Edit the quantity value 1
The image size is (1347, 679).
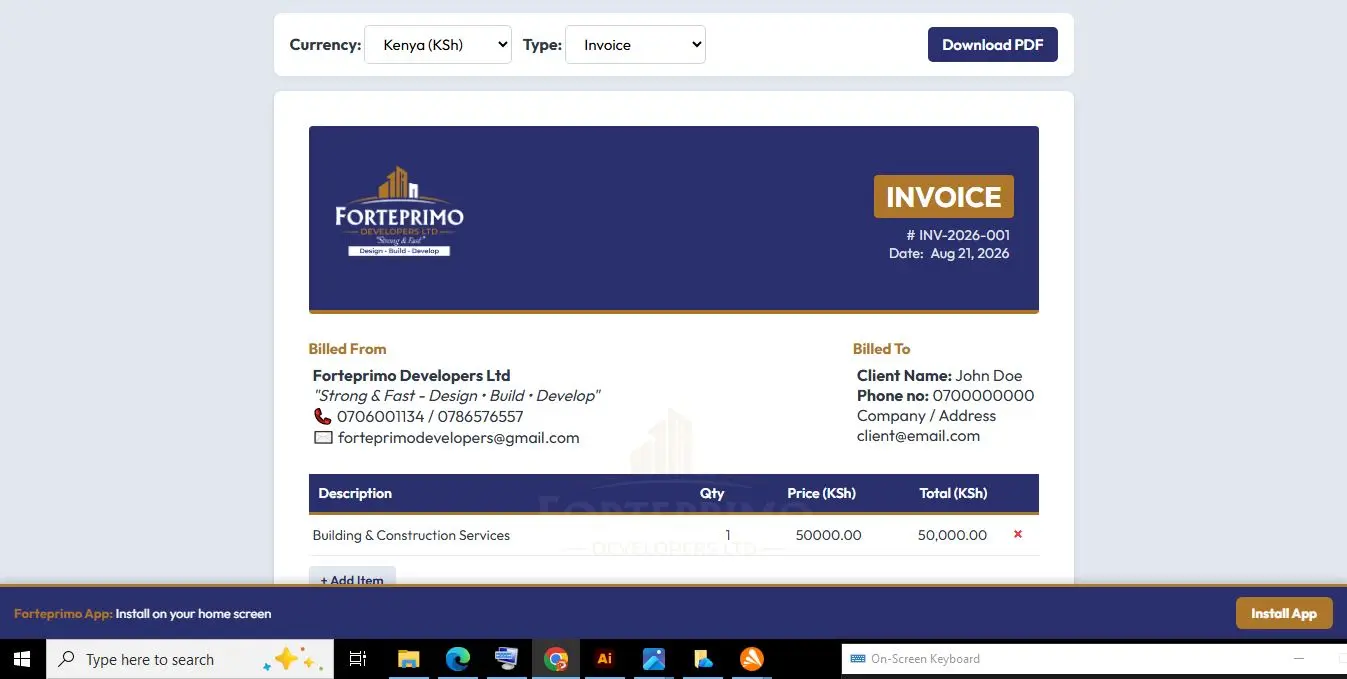click(727, 535)
